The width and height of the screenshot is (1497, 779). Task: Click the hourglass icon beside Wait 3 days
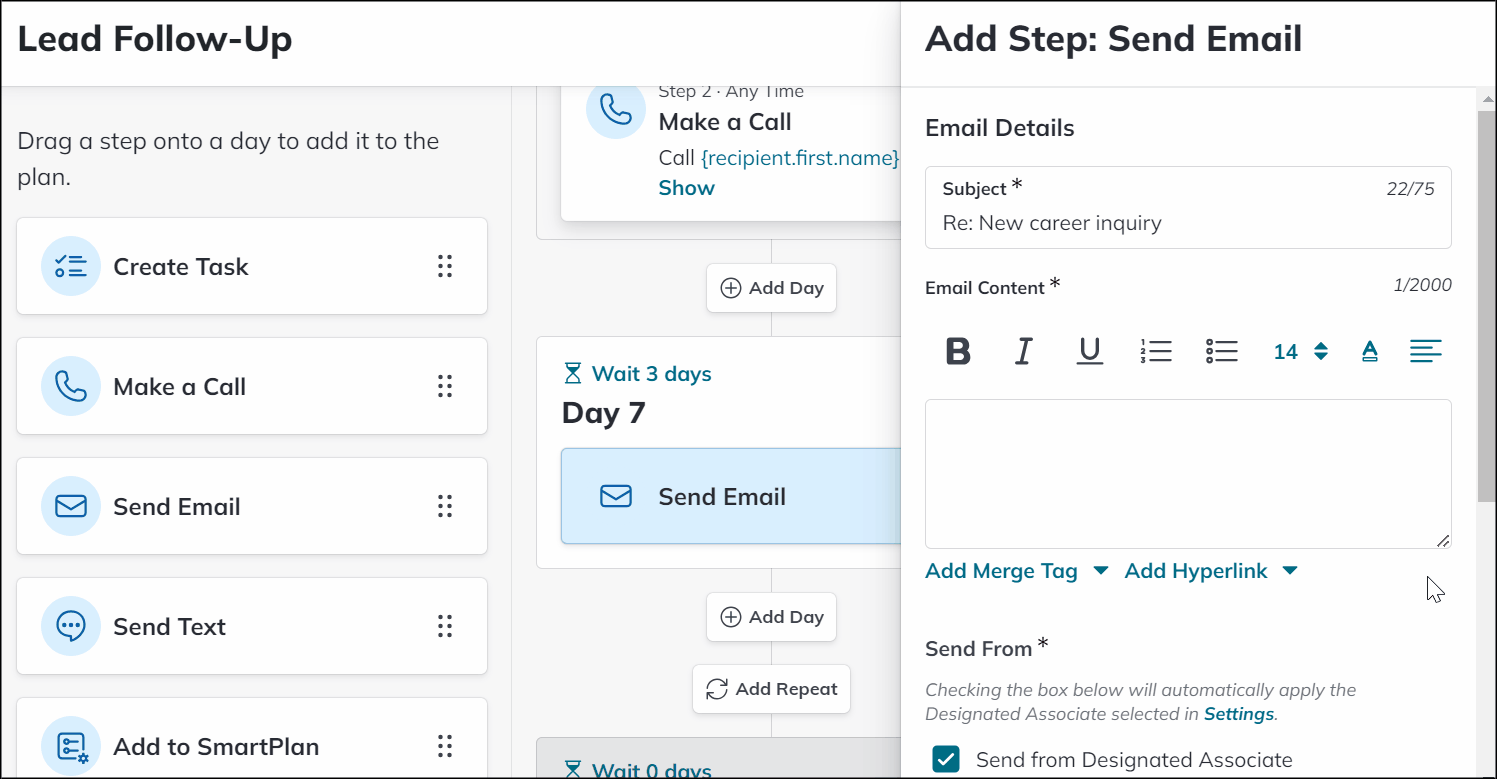tap(572, 374)
